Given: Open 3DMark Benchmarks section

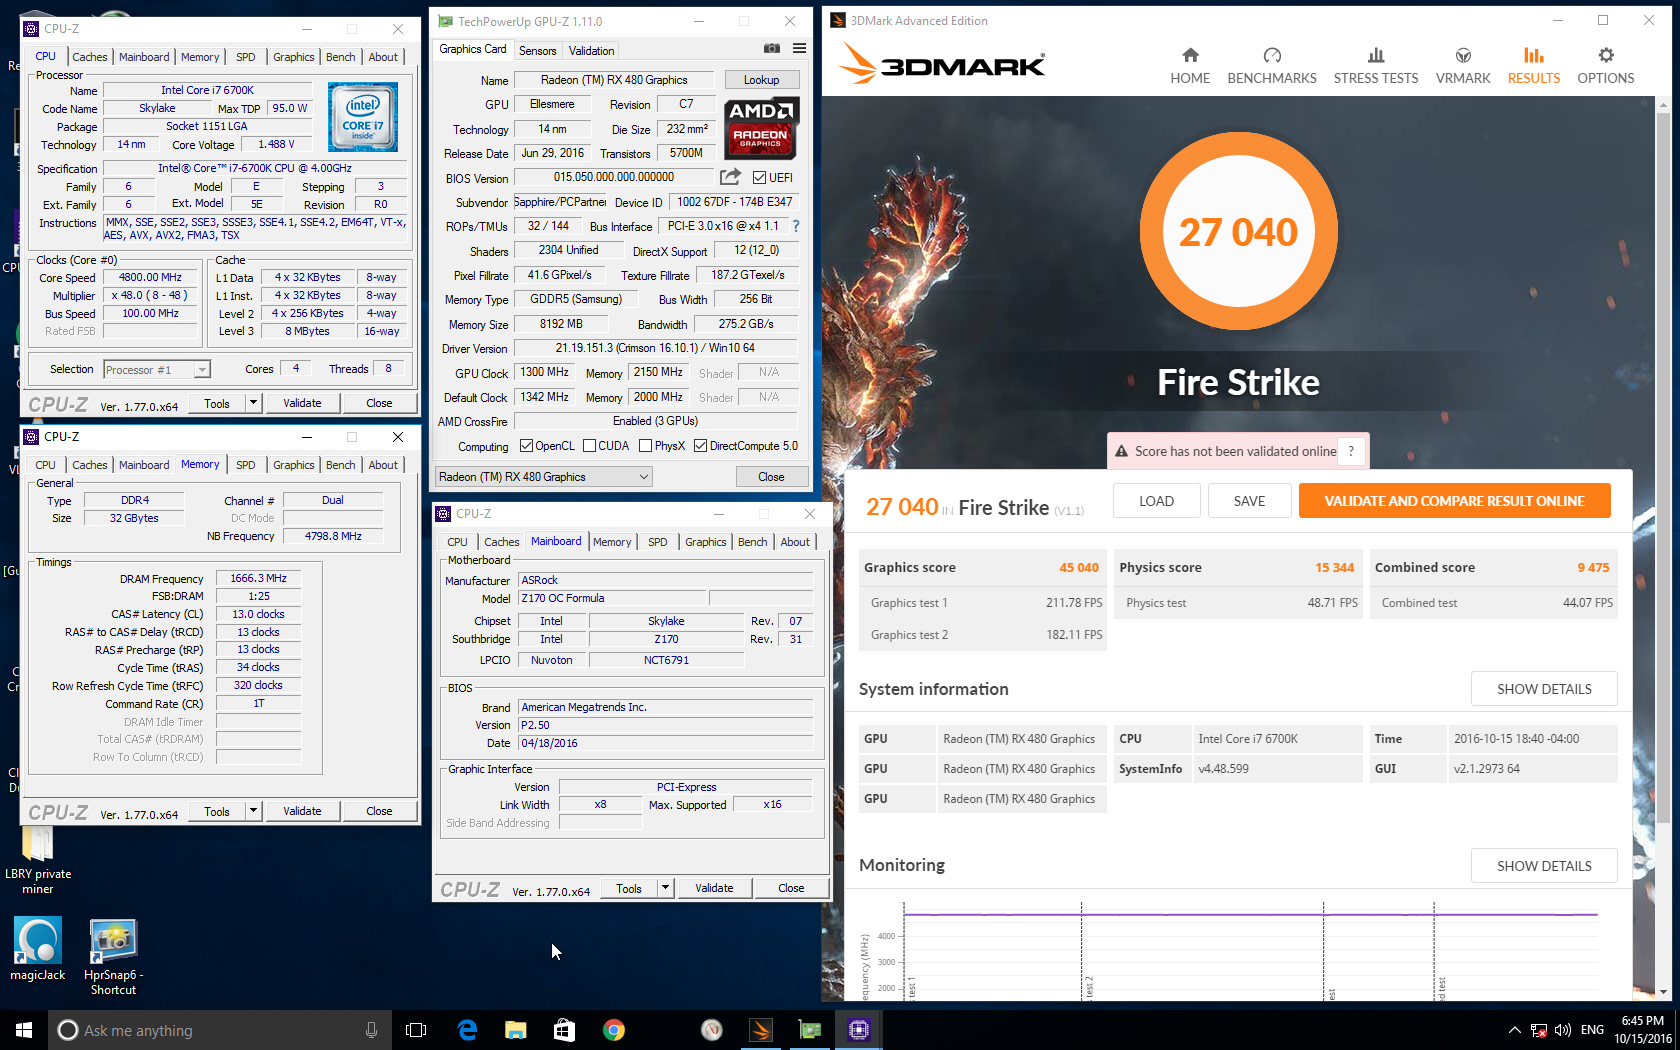Looking at the screenshot, I should (x=1272, y=66).
